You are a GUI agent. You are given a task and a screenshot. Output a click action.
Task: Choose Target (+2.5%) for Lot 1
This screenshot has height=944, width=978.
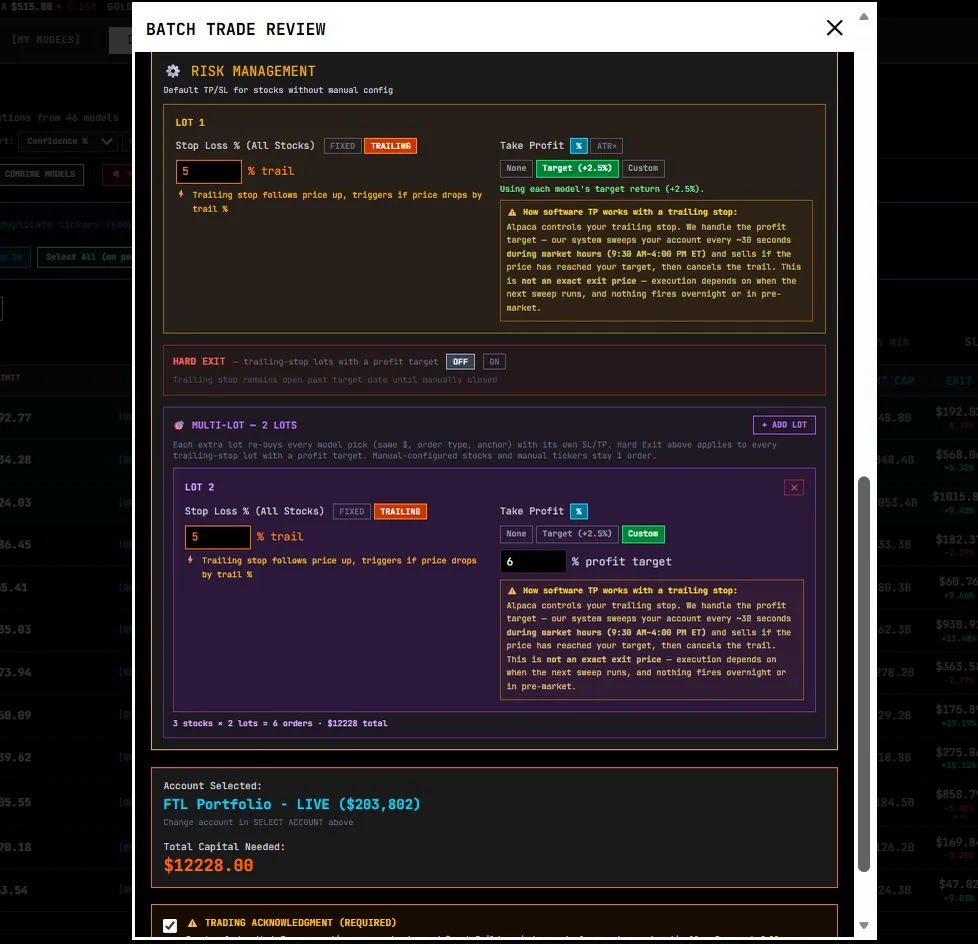[577, 168]
